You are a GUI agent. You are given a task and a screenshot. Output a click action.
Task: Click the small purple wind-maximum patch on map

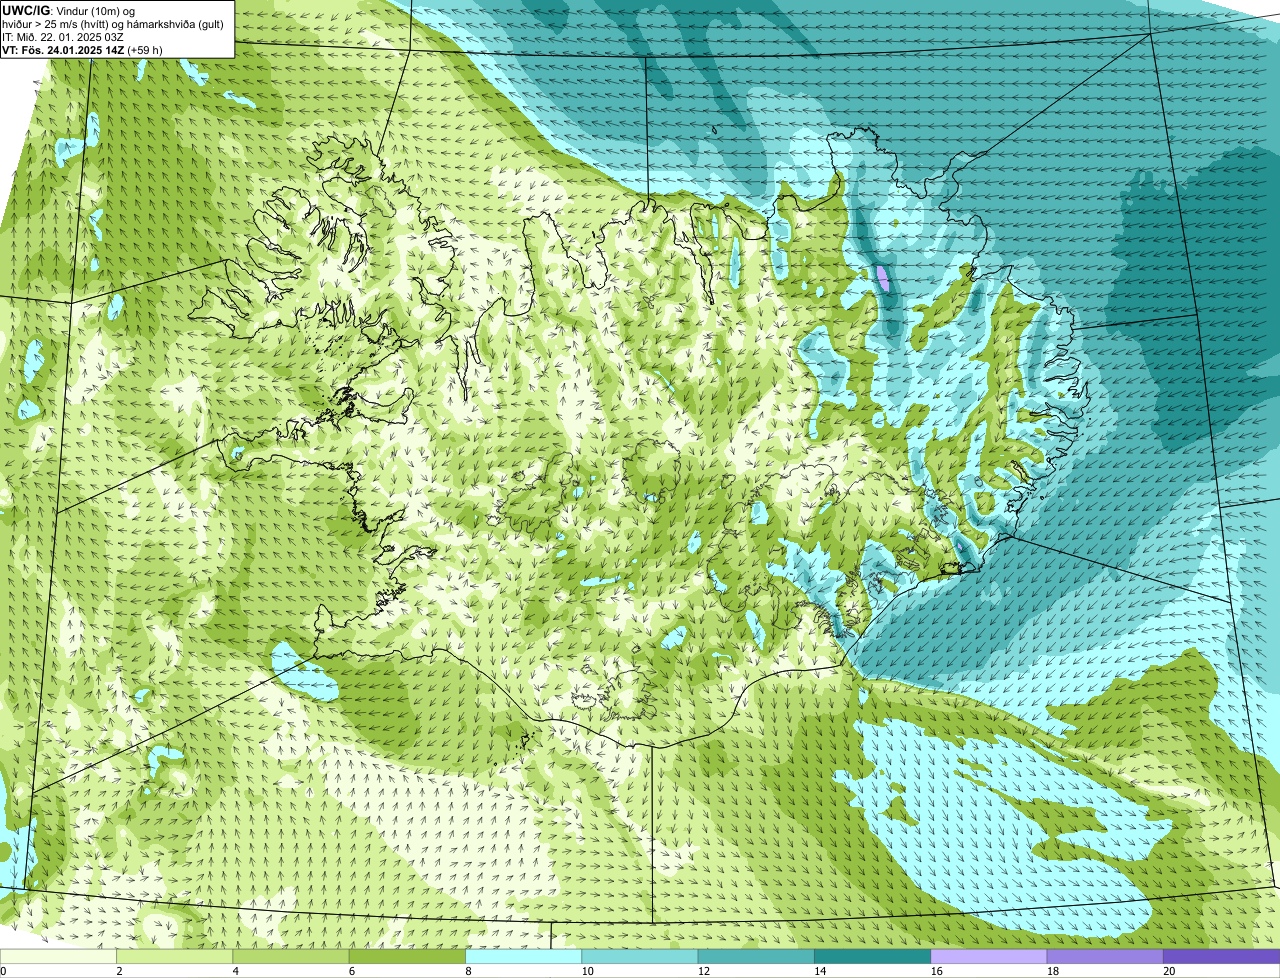pyautogui.click(x=882, y=277)
